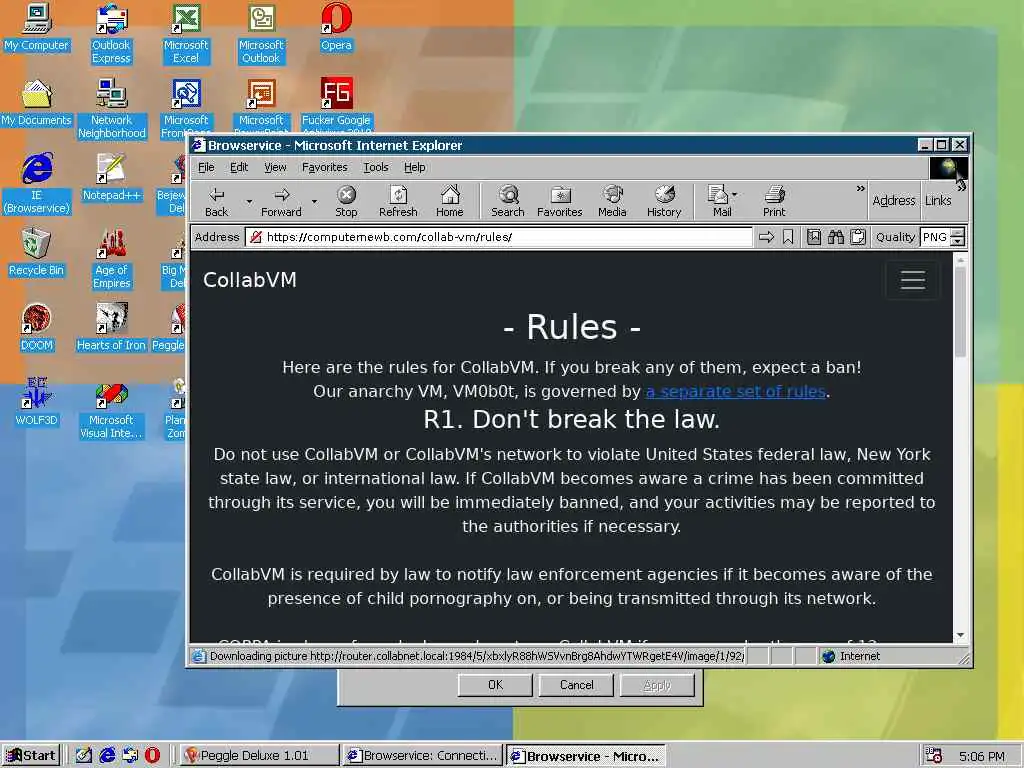Click the bookmark ribbon icon
The image size is (1024, 768).
point(788,237)
